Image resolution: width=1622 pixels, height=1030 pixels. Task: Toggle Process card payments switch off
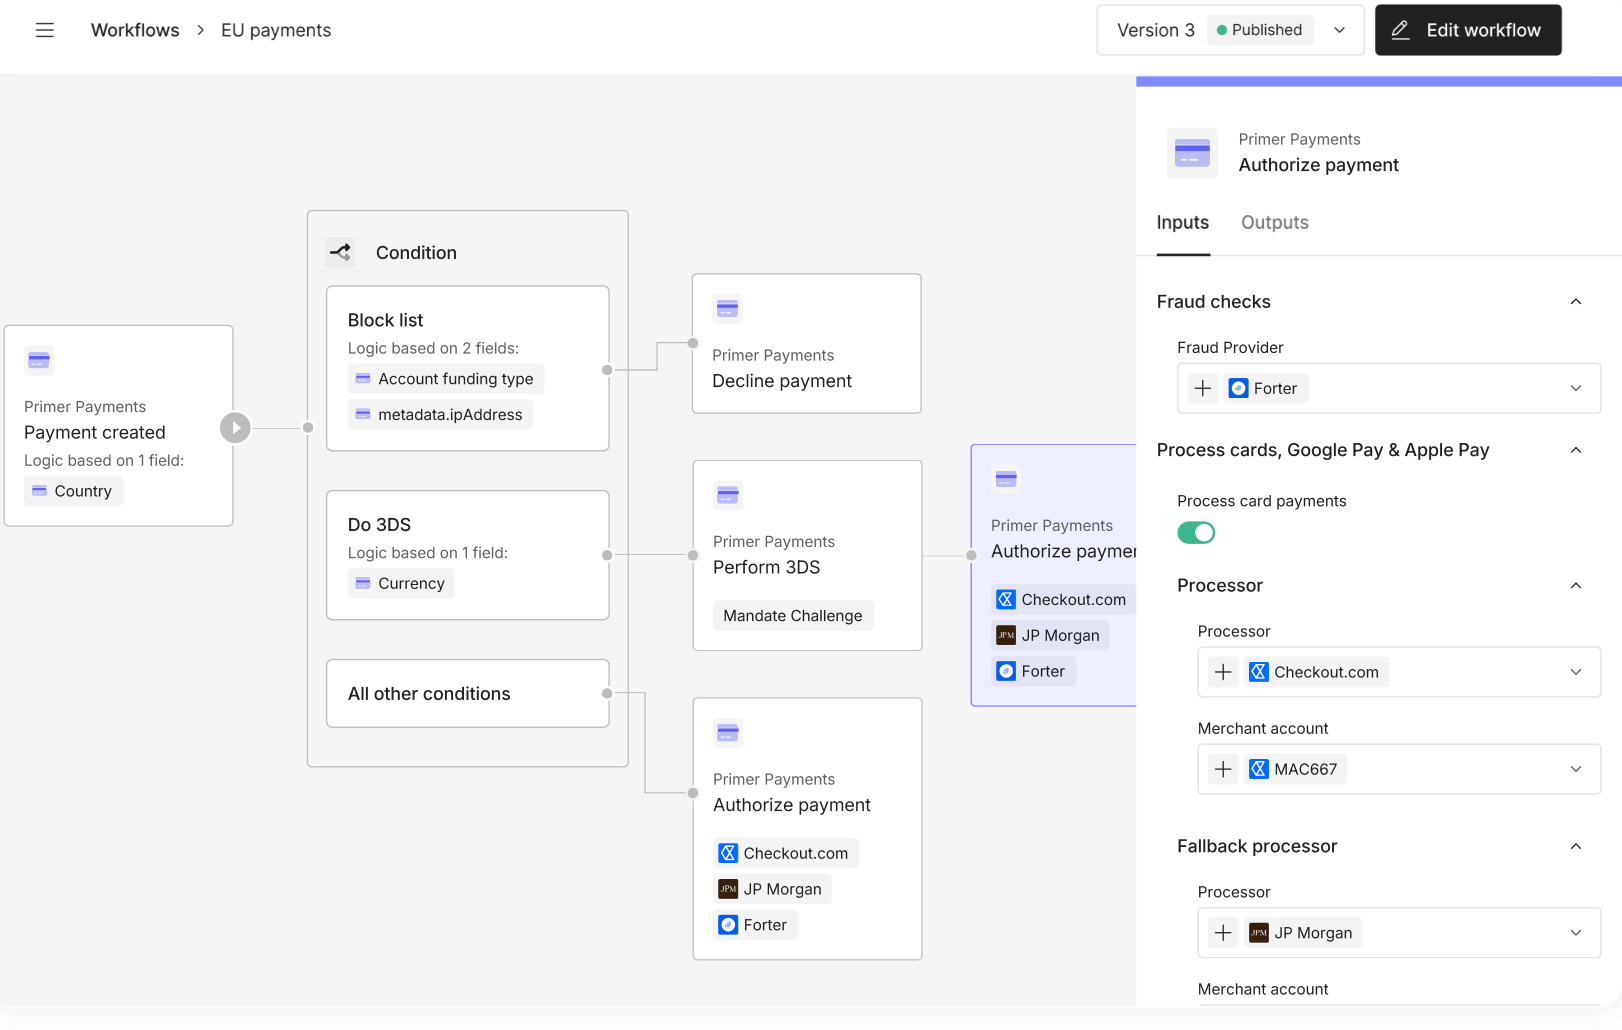coord(1196,533)
